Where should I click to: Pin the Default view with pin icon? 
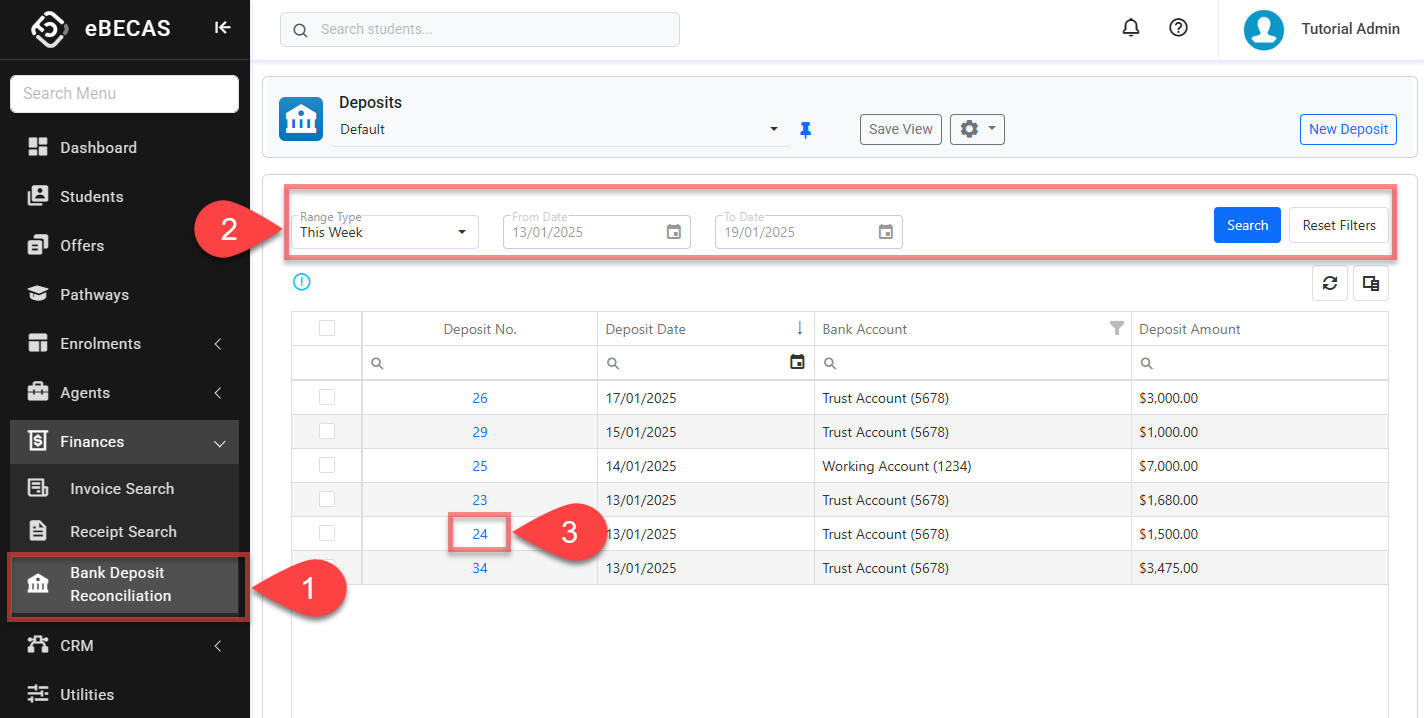[x=806, y=130]
